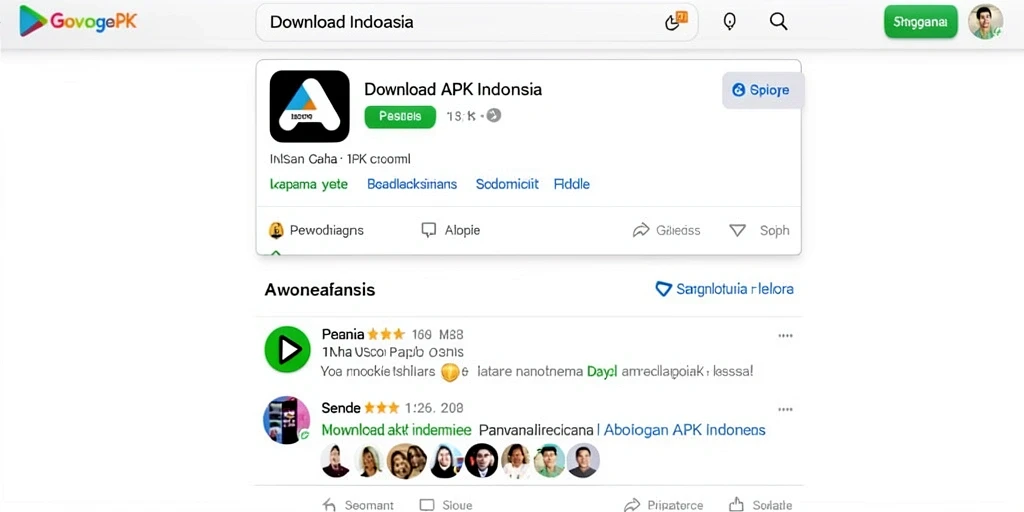Image resolution: width=1024 pixels, height=512 pixels.
Task: Open the 'Sagnlotutia rlelora' link
Action: 724,289
